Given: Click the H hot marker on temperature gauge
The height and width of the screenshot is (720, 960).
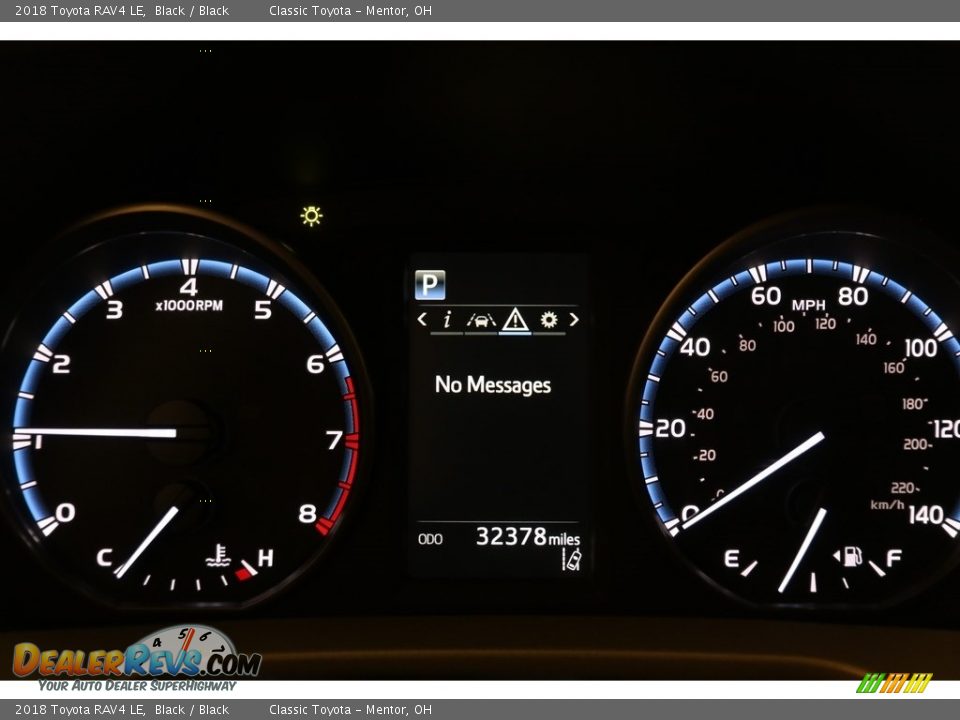Looking at the screenshot, I should [x=265, y=558].
